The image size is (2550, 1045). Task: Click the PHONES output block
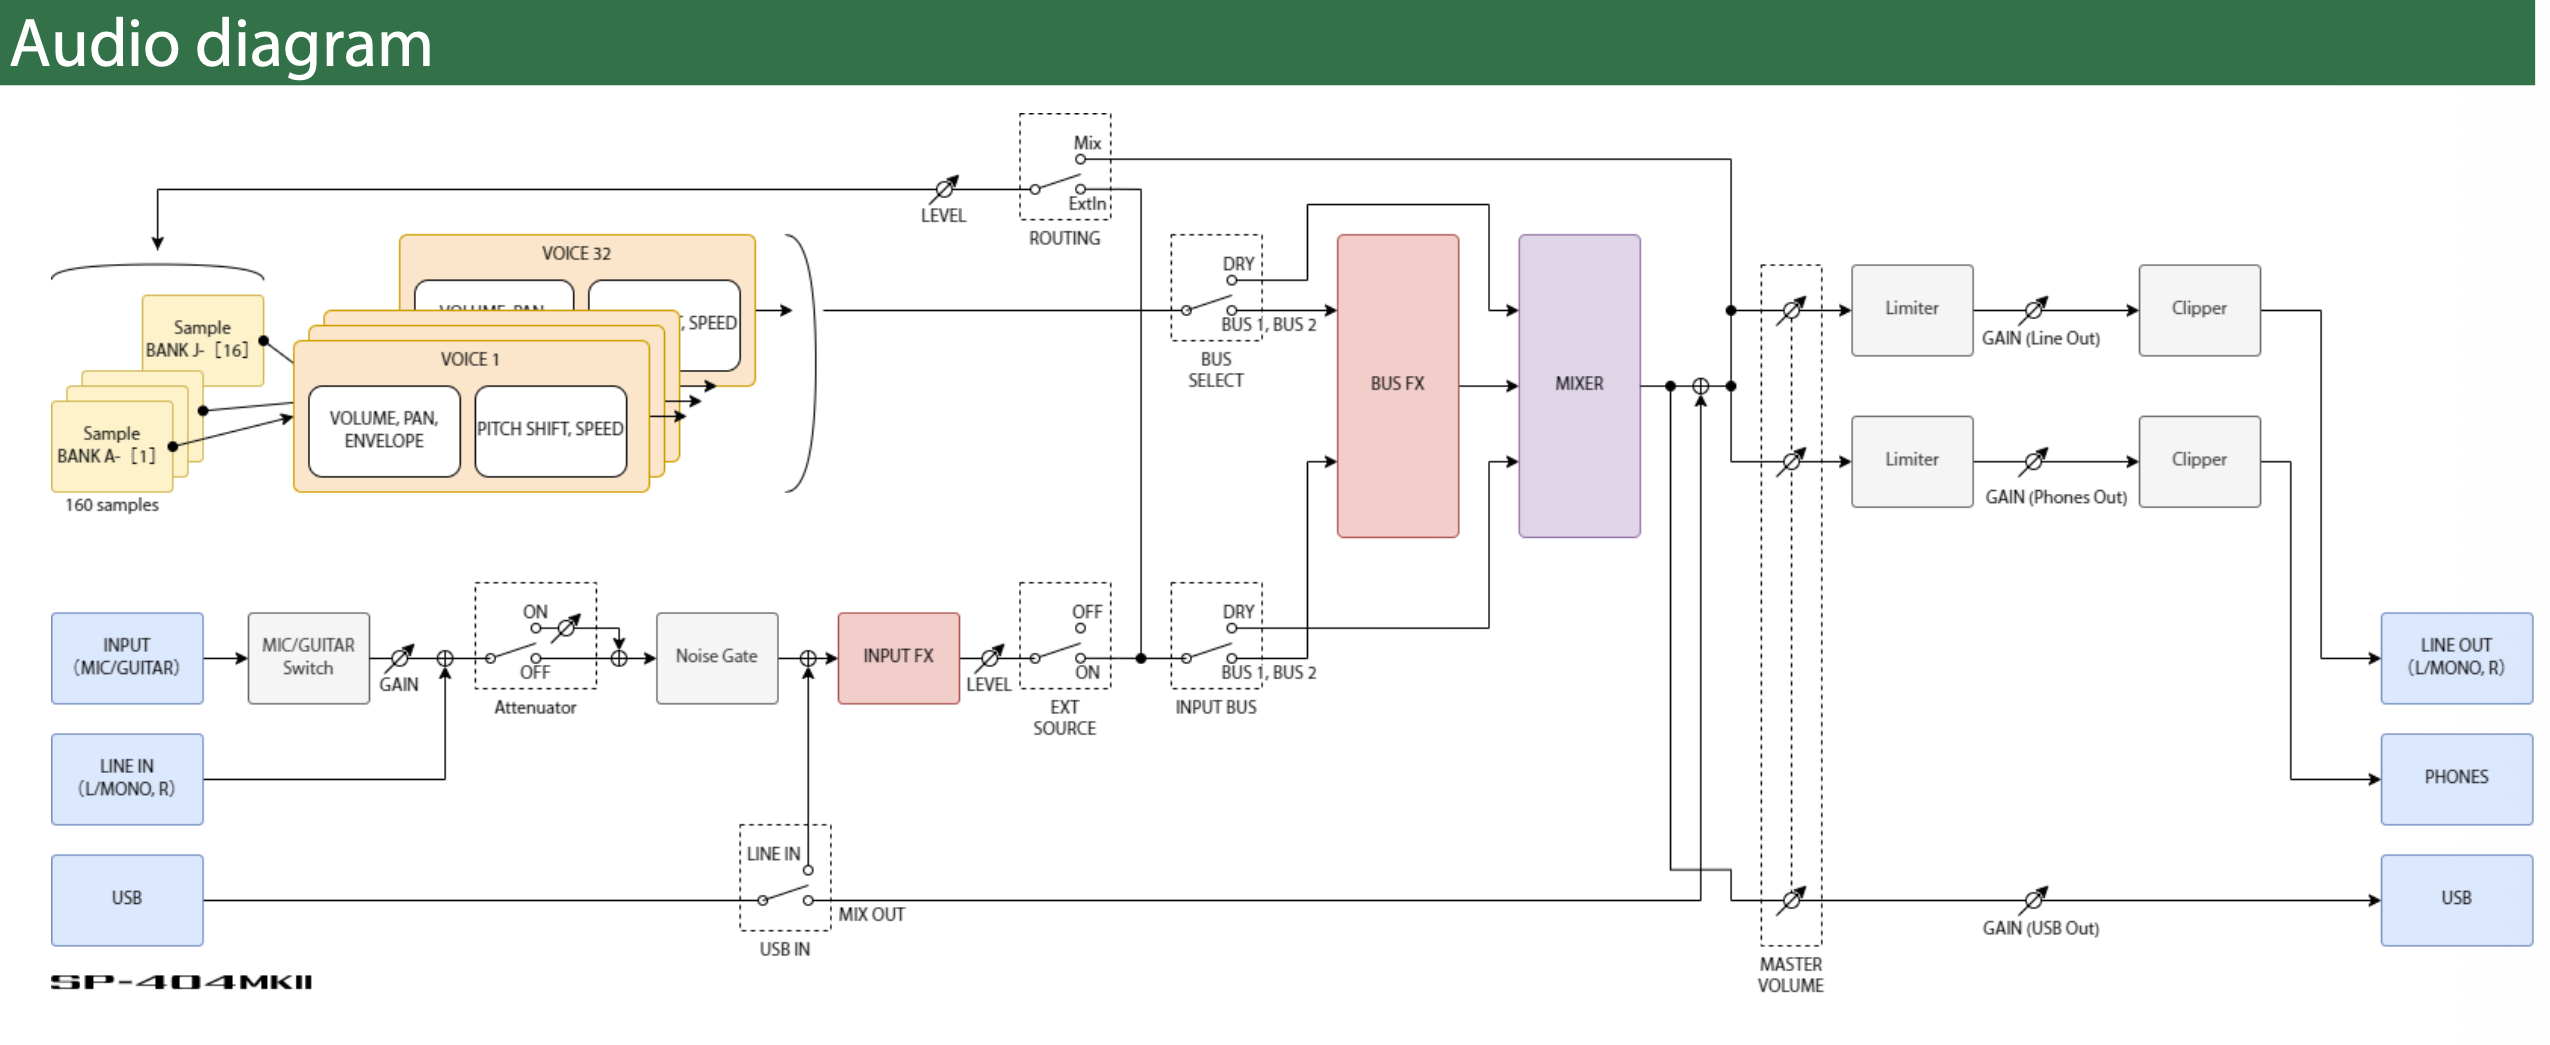tap(2454, 778)
